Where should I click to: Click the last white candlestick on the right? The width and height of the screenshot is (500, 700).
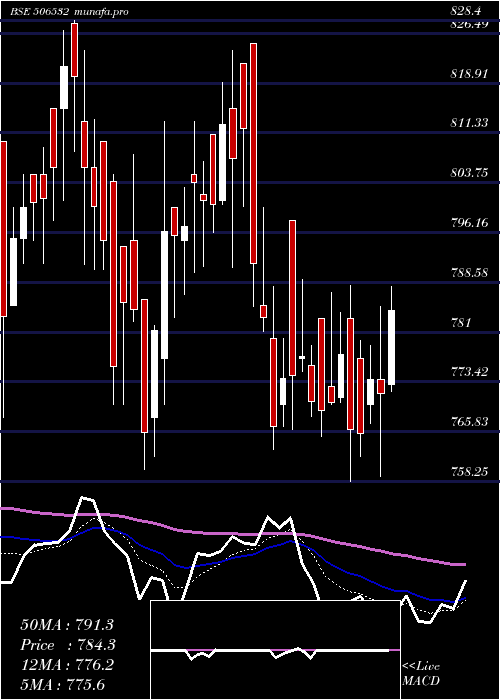click(392, 347)
